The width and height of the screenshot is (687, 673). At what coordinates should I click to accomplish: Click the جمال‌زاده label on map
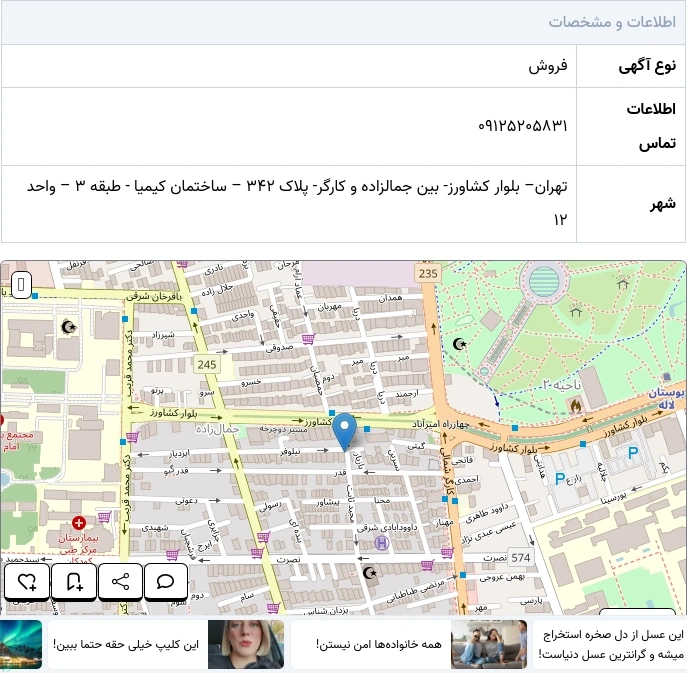(x=217, y=429)
